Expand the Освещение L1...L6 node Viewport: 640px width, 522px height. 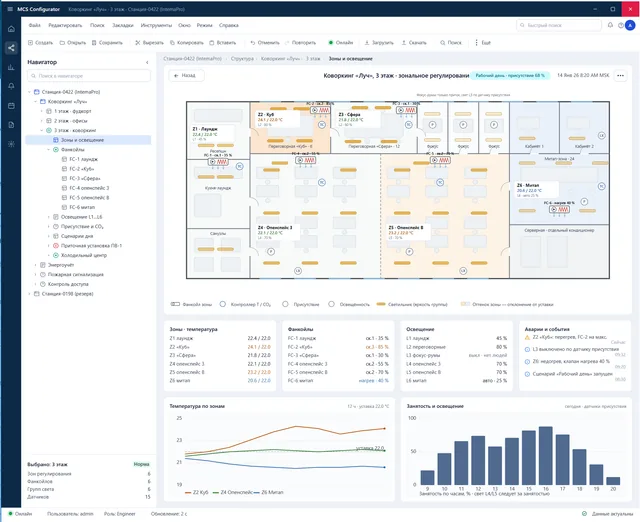point(49,217)
